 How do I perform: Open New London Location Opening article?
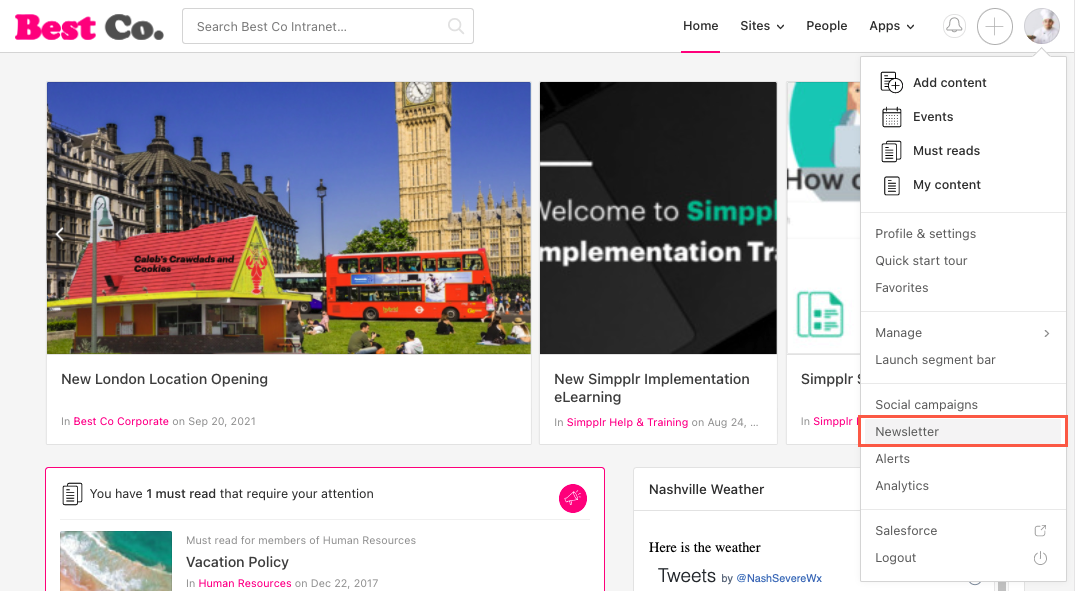click(x=165, y=379)
